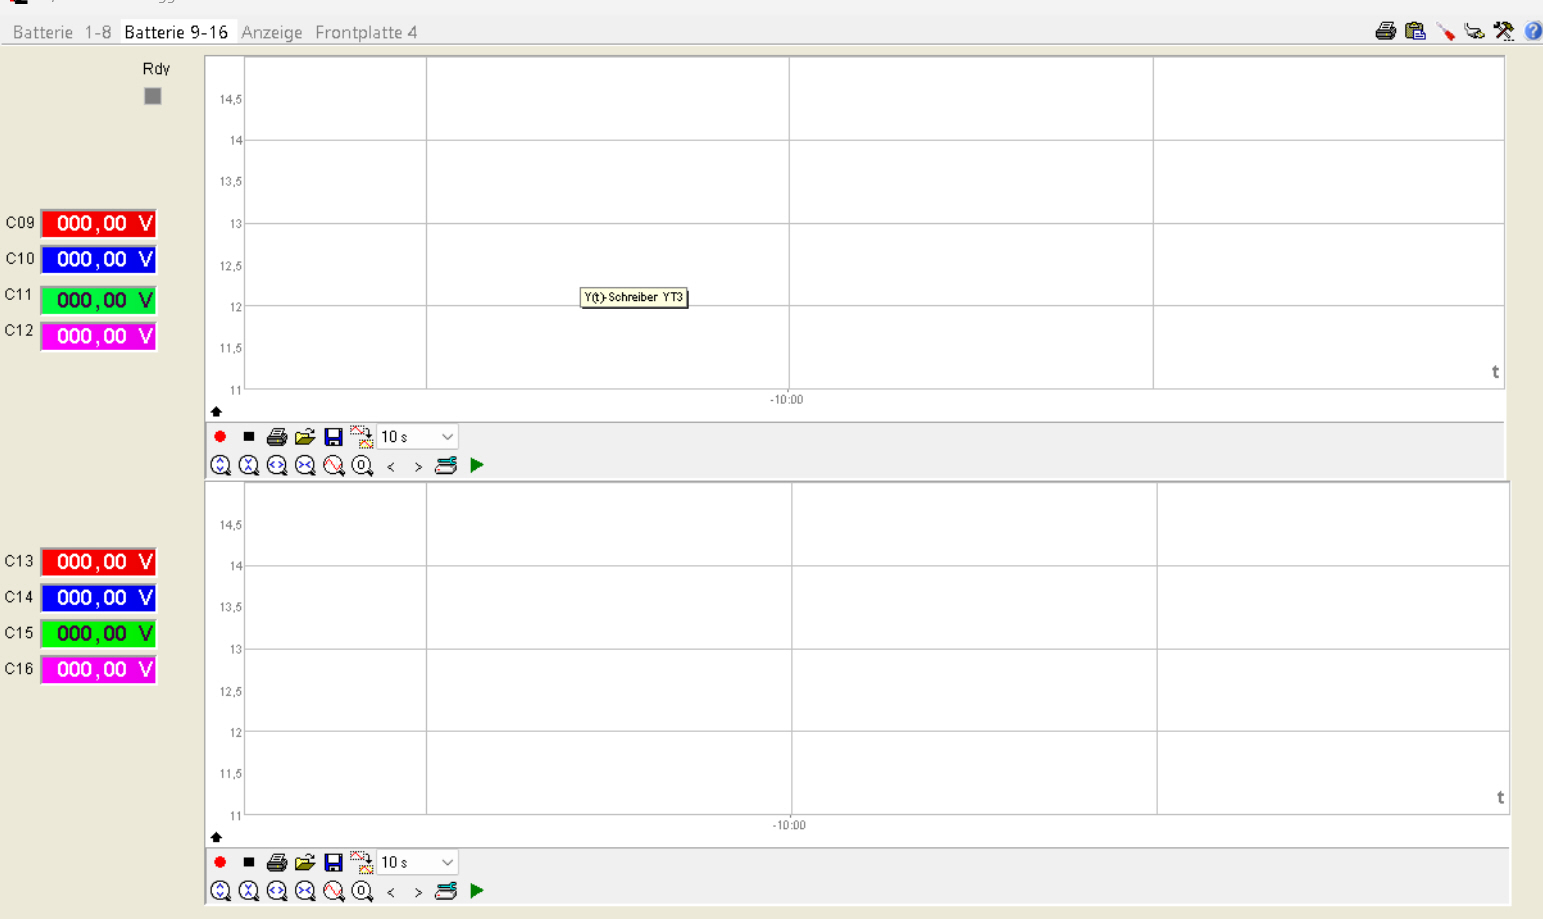The height and width of the screenshot is (919, 1543).
Task: Open the help question mark icon
Action: 1532,31
